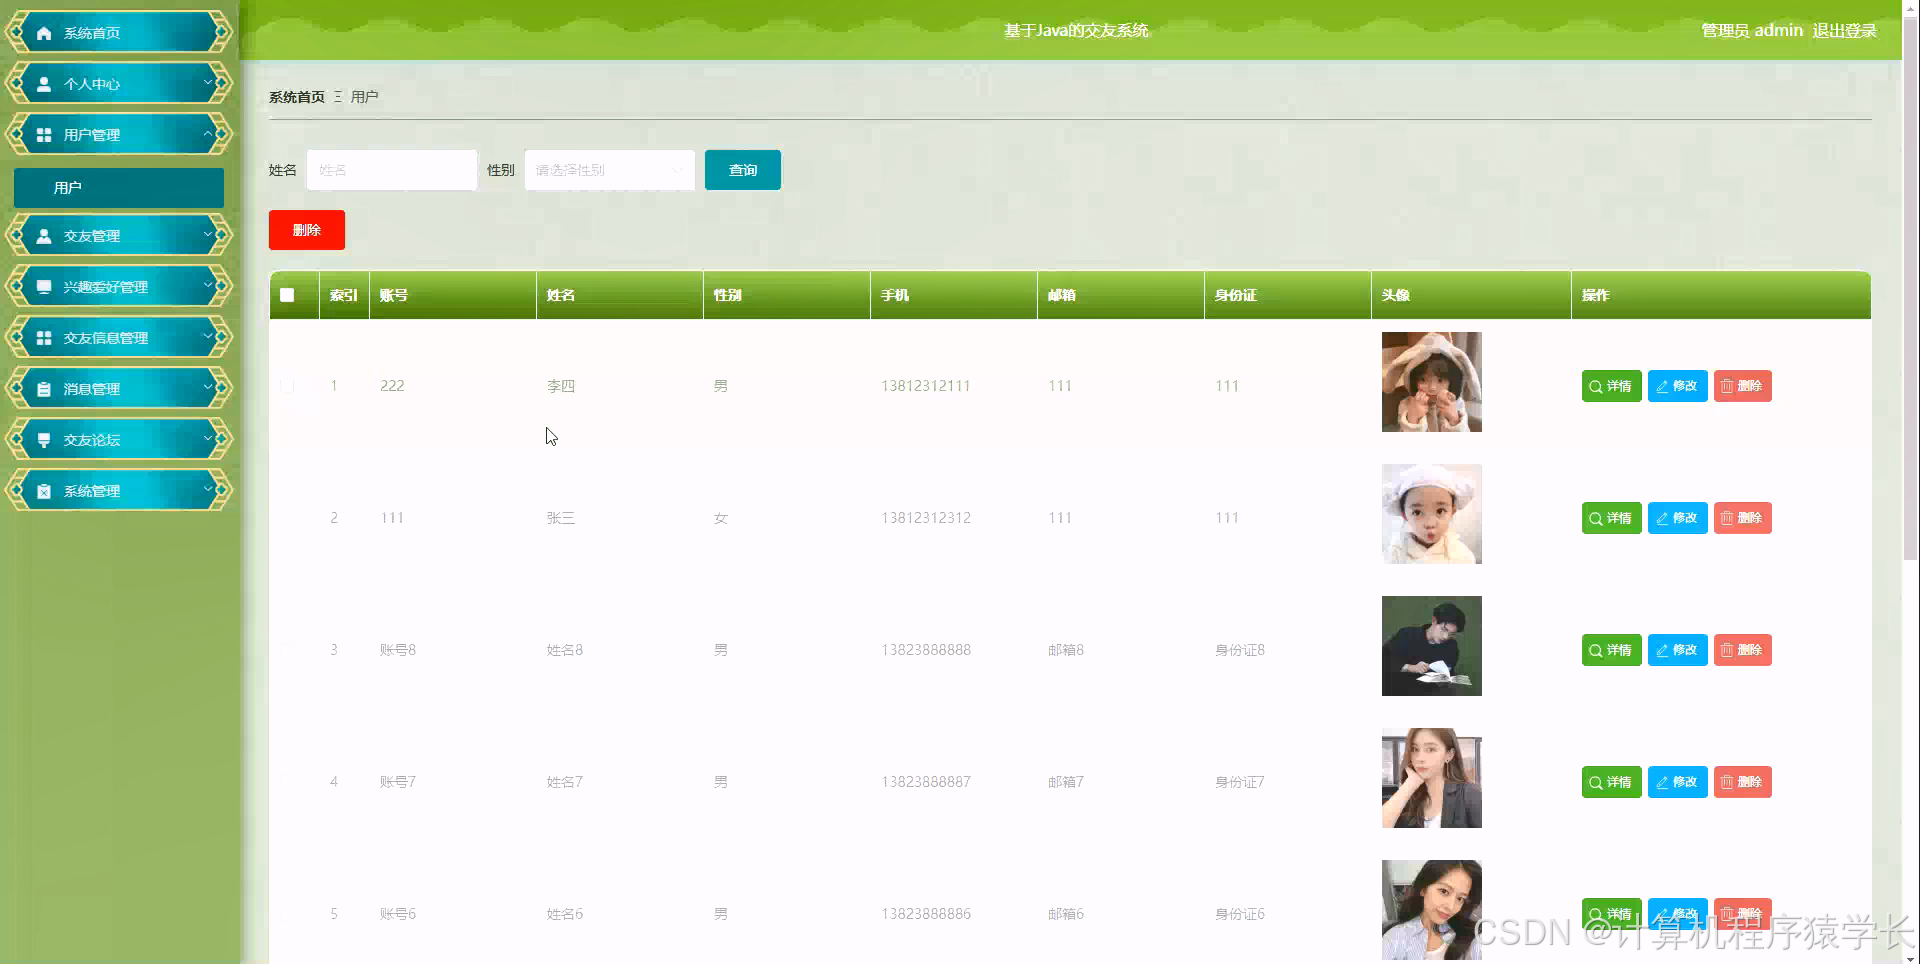
Task: Click the home icon beside 系统首页
Action: (44, 33)
